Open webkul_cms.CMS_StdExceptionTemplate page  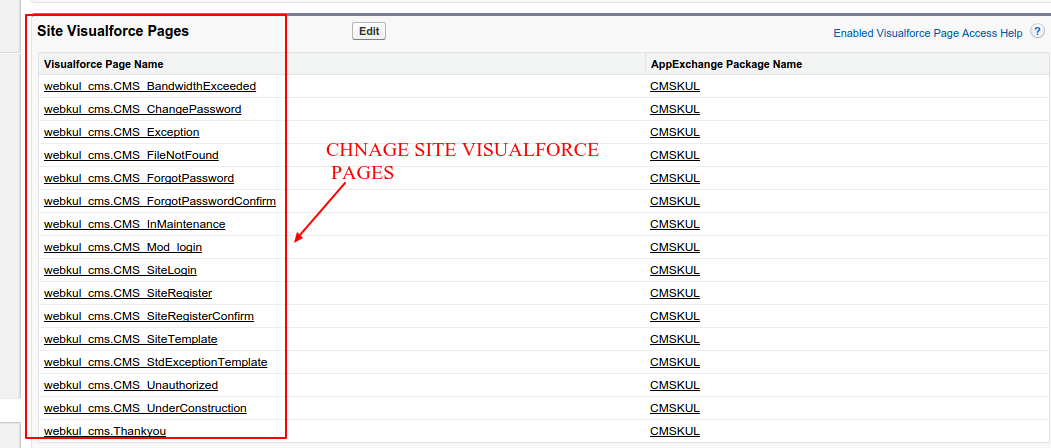click(156, 362)
